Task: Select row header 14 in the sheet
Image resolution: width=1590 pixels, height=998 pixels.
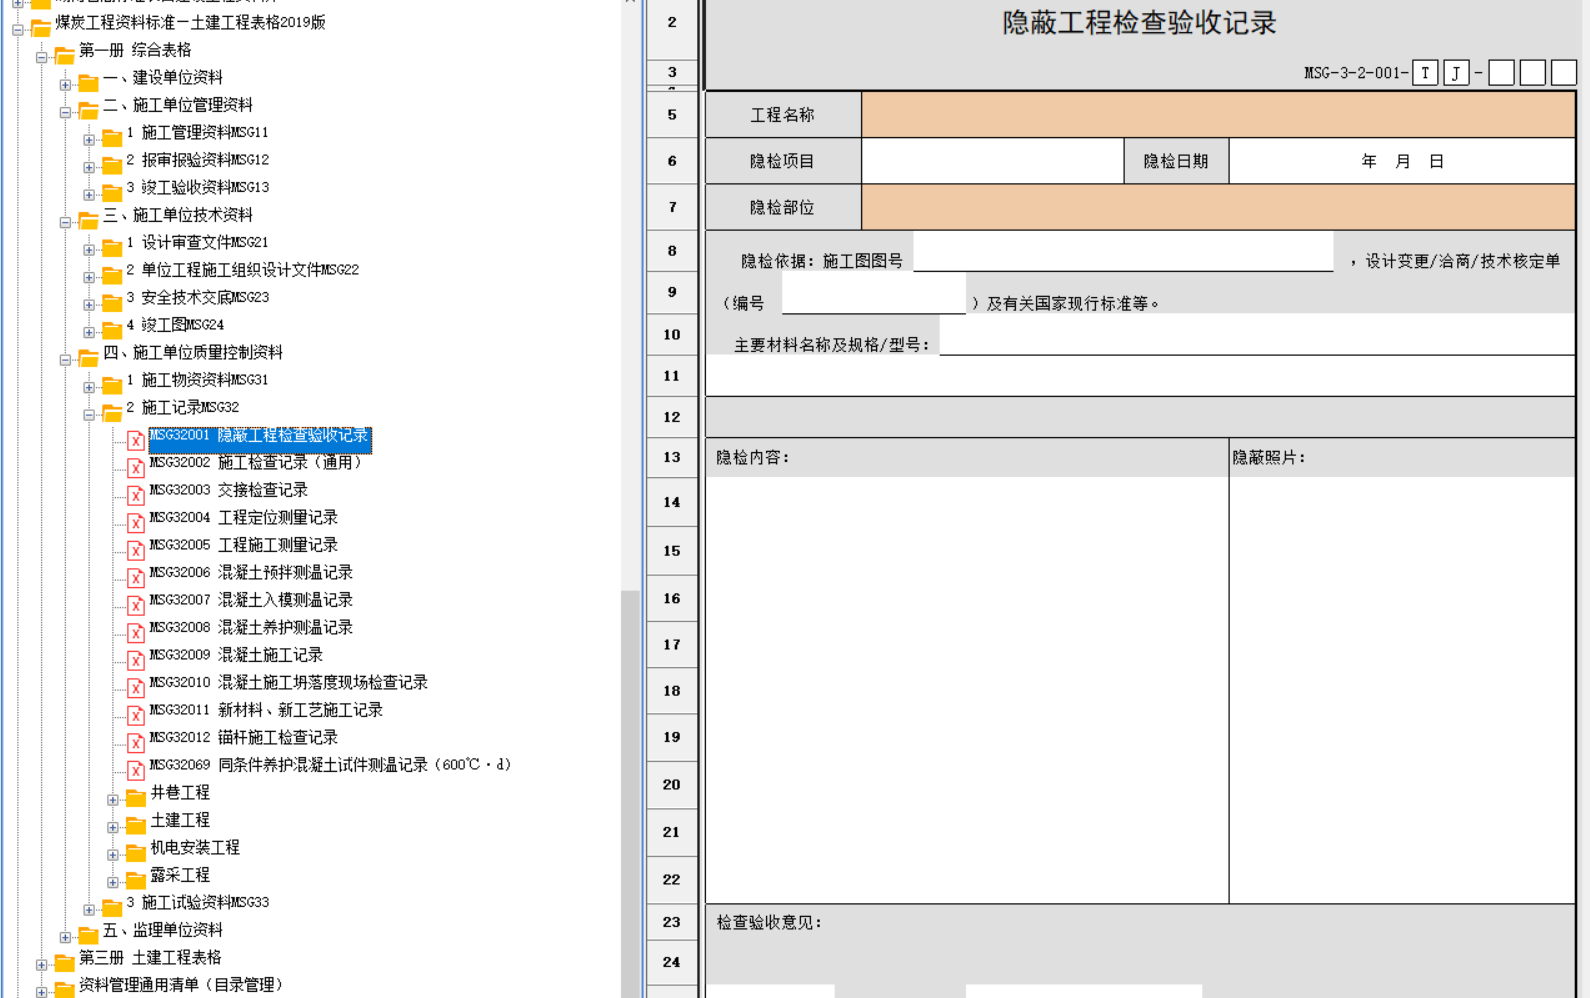Action: pyautogui.click(x=671, y=502)
